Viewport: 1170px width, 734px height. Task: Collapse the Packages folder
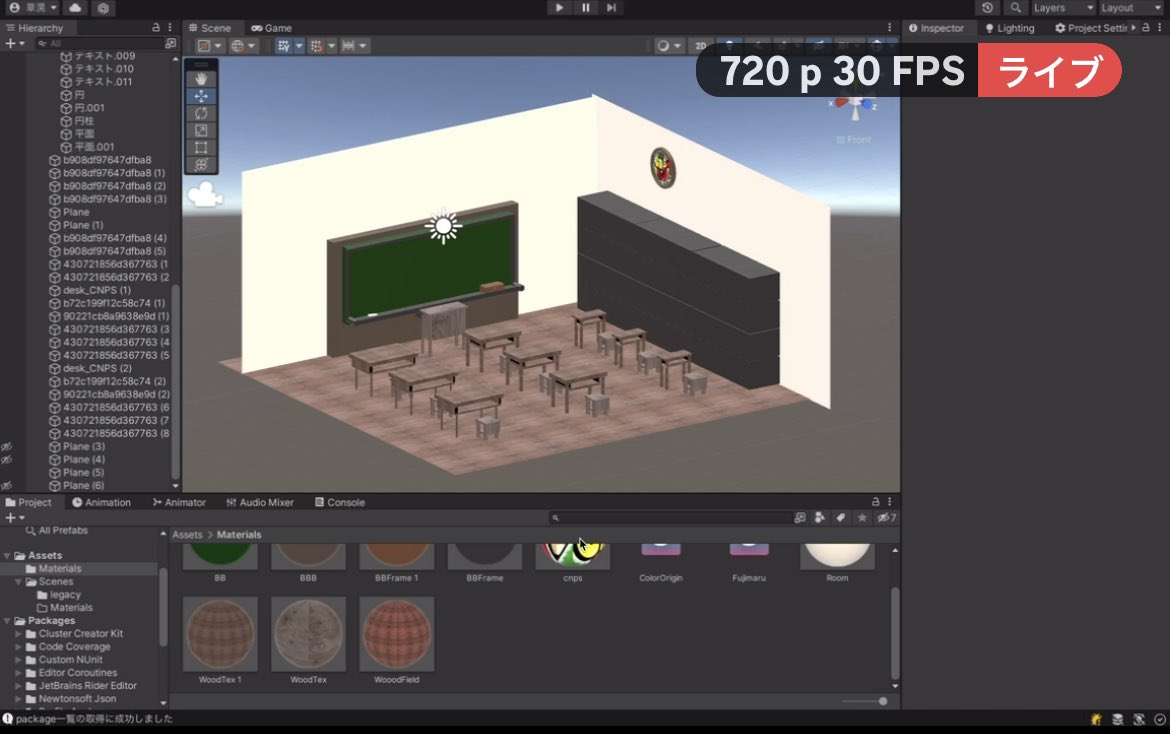click(x=7, y=621)
